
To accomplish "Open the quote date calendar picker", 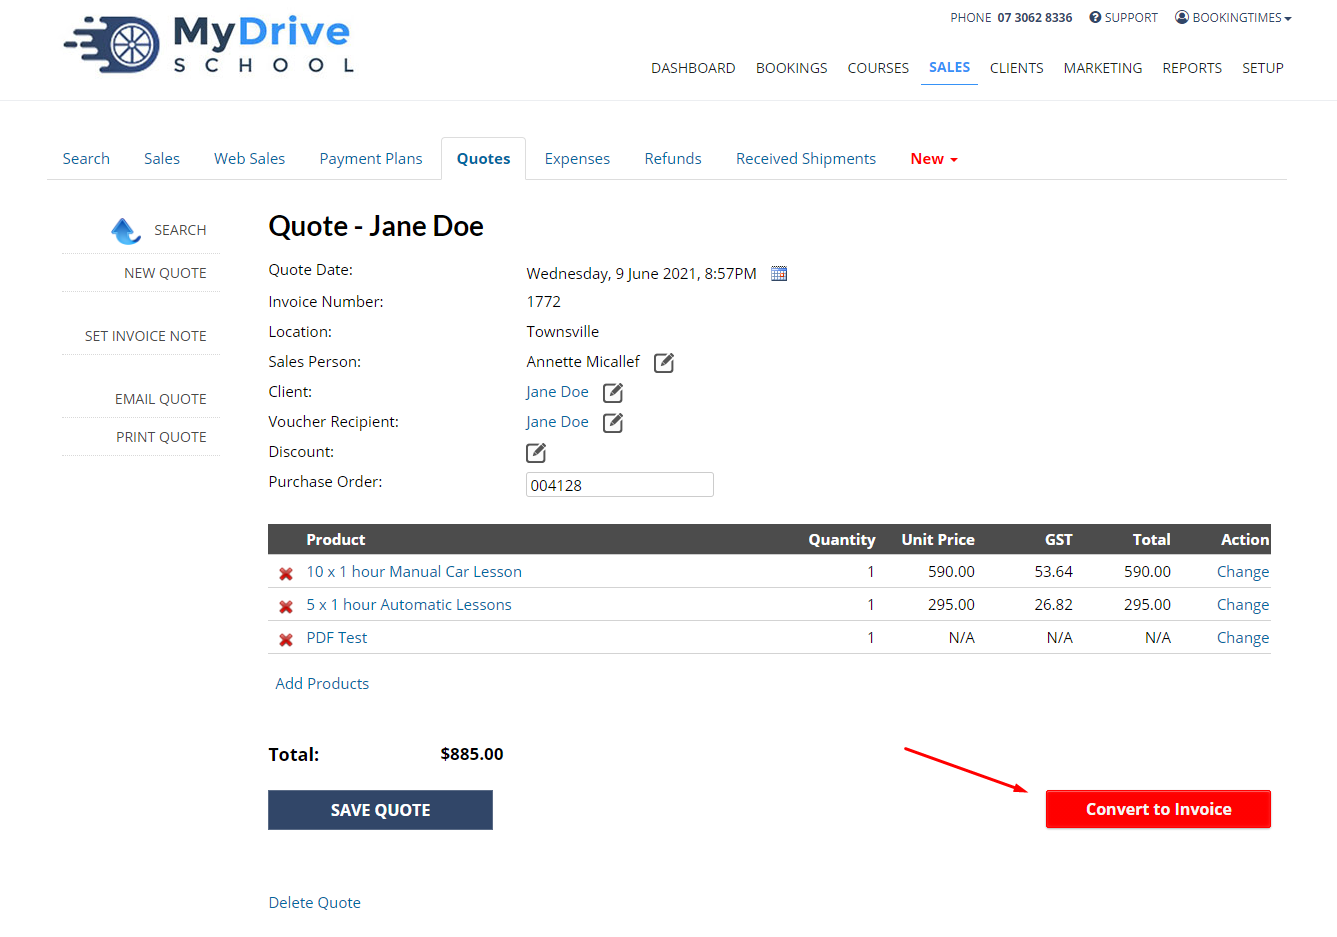I will [x=779, y=274].
